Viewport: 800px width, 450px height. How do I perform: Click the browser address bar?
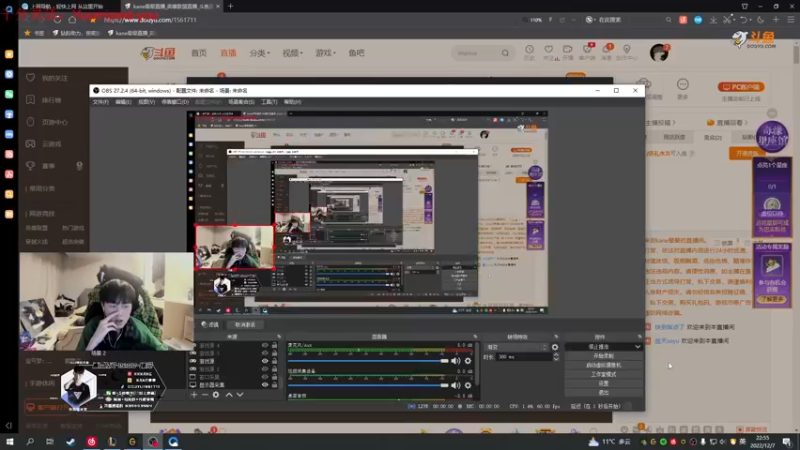pyautogui.click(x=306, y=20)
